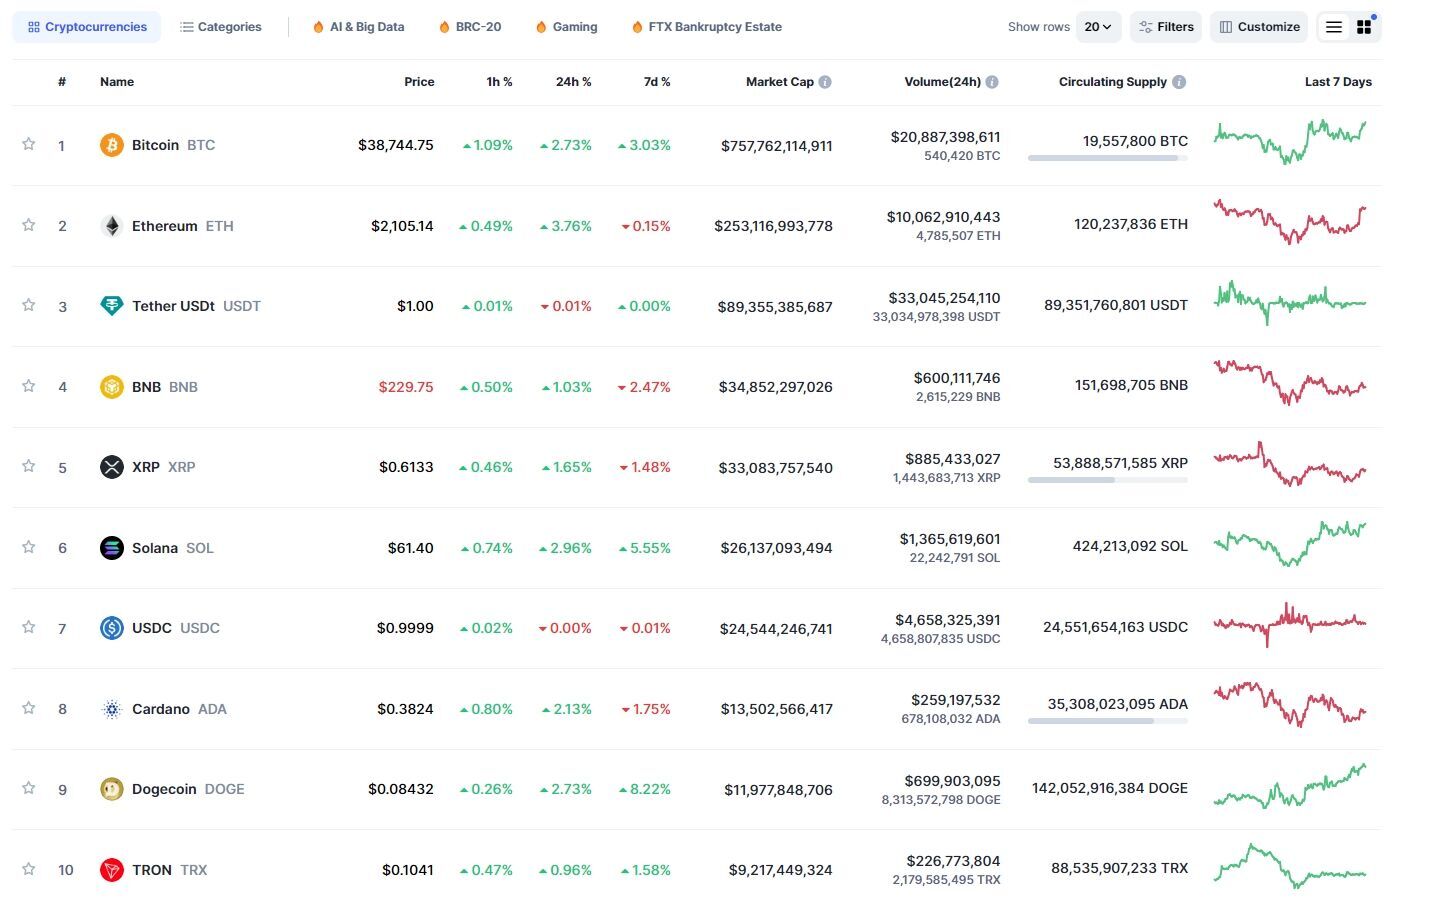Open Market Cap info tooltip icon

pos(825,82)
